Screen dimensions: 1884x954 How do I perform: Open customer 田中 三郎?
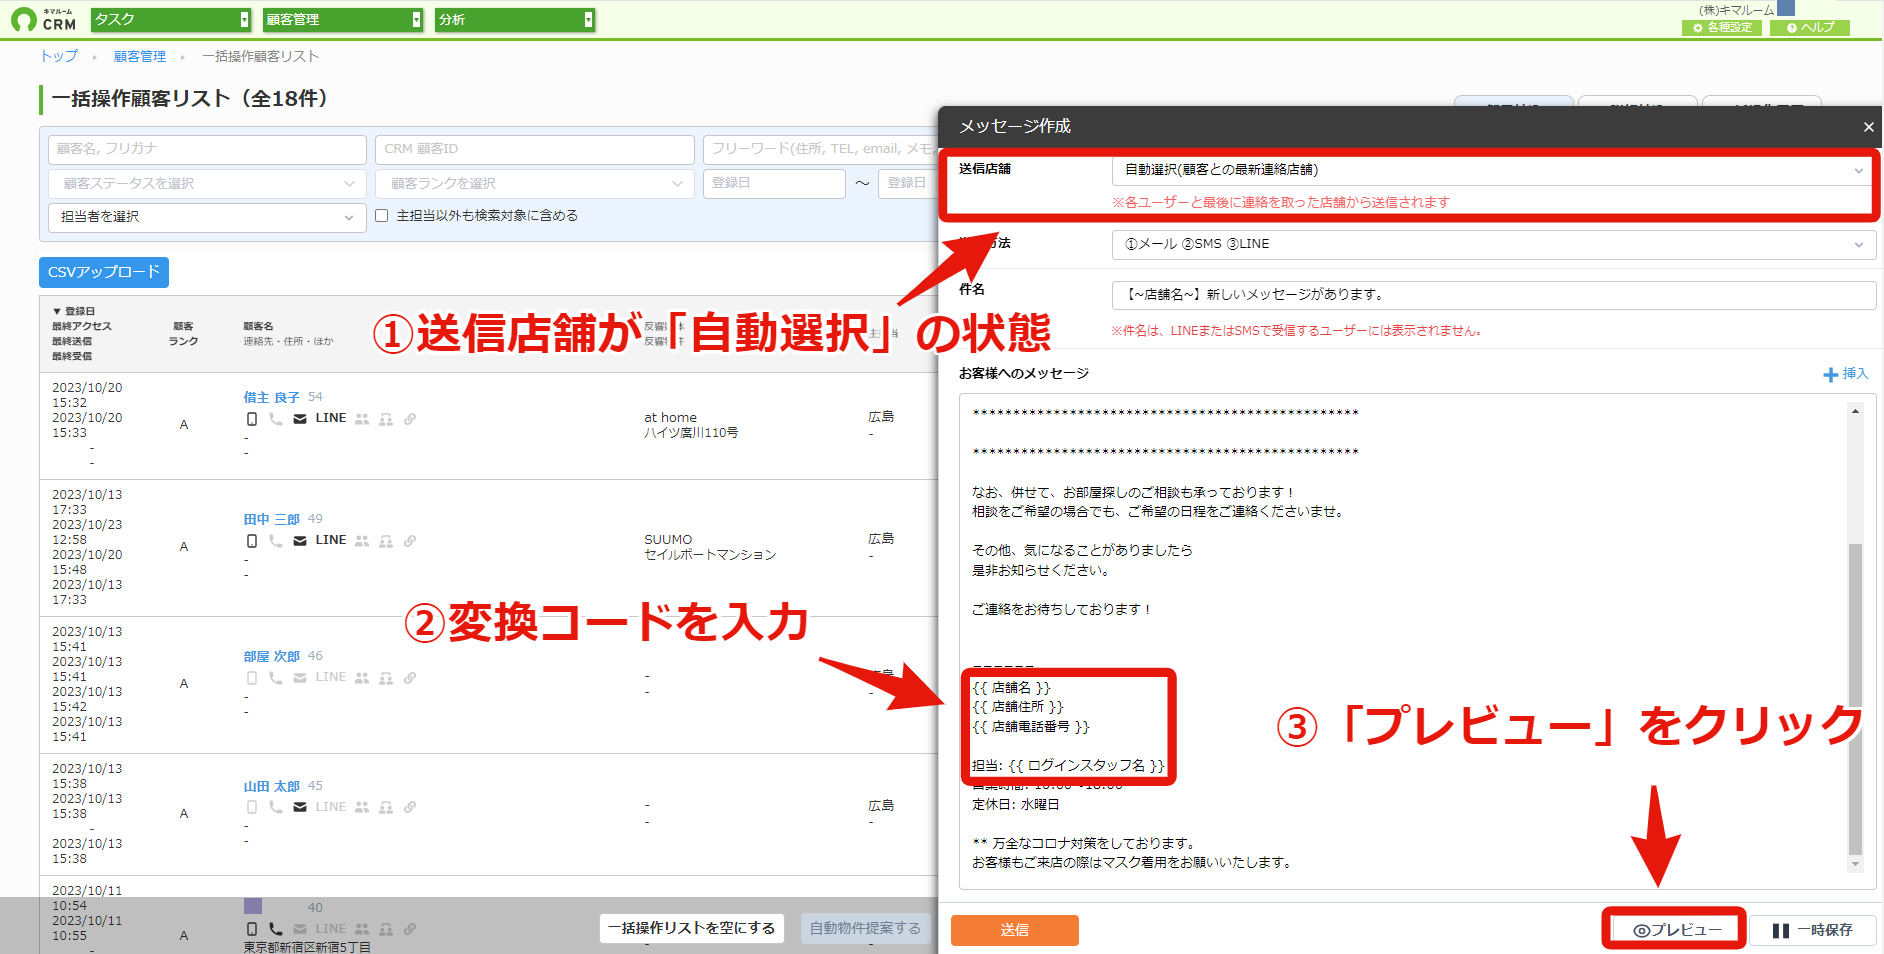(x=272, y=519)
